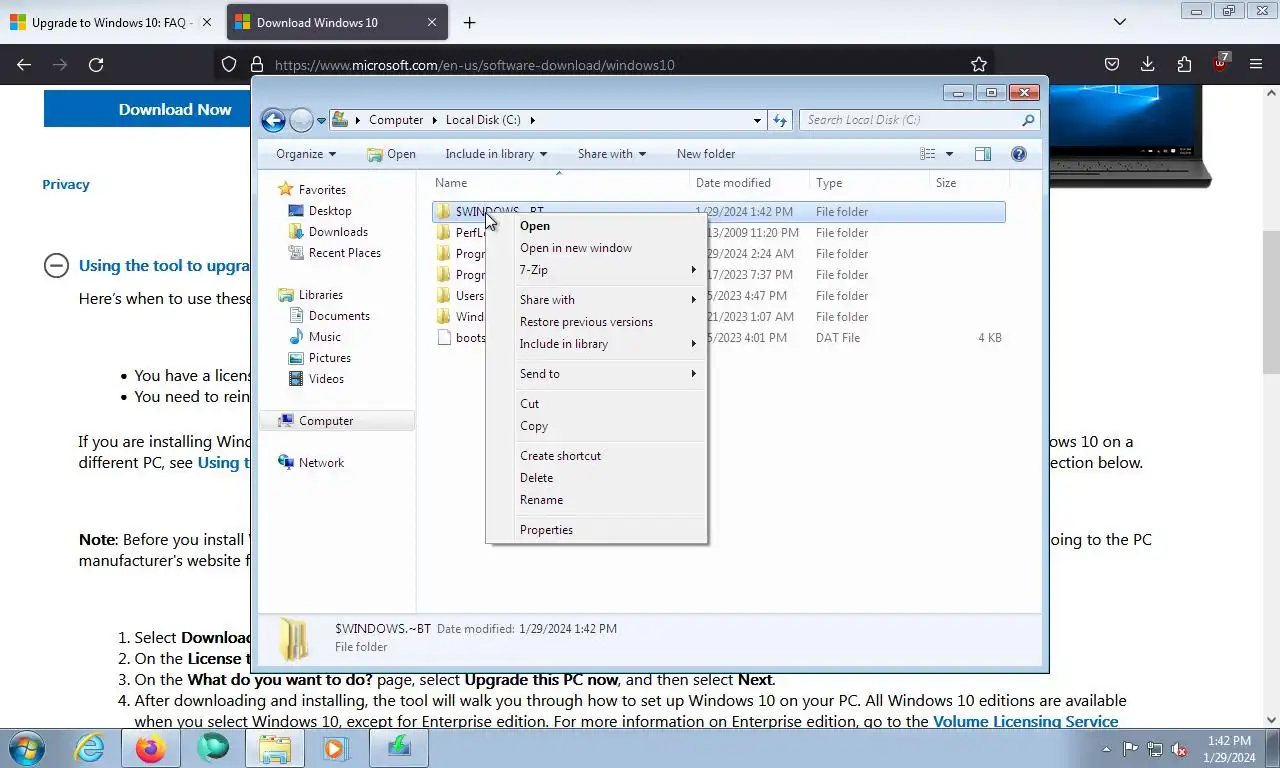The image size is (1280, 768).
Task: Sort by the Name column header
Action: 560,183
